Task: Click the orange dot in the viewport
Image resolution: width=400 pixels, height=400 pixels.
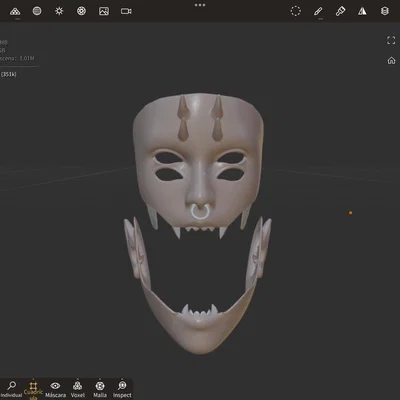Action: (x=350, y=213)
